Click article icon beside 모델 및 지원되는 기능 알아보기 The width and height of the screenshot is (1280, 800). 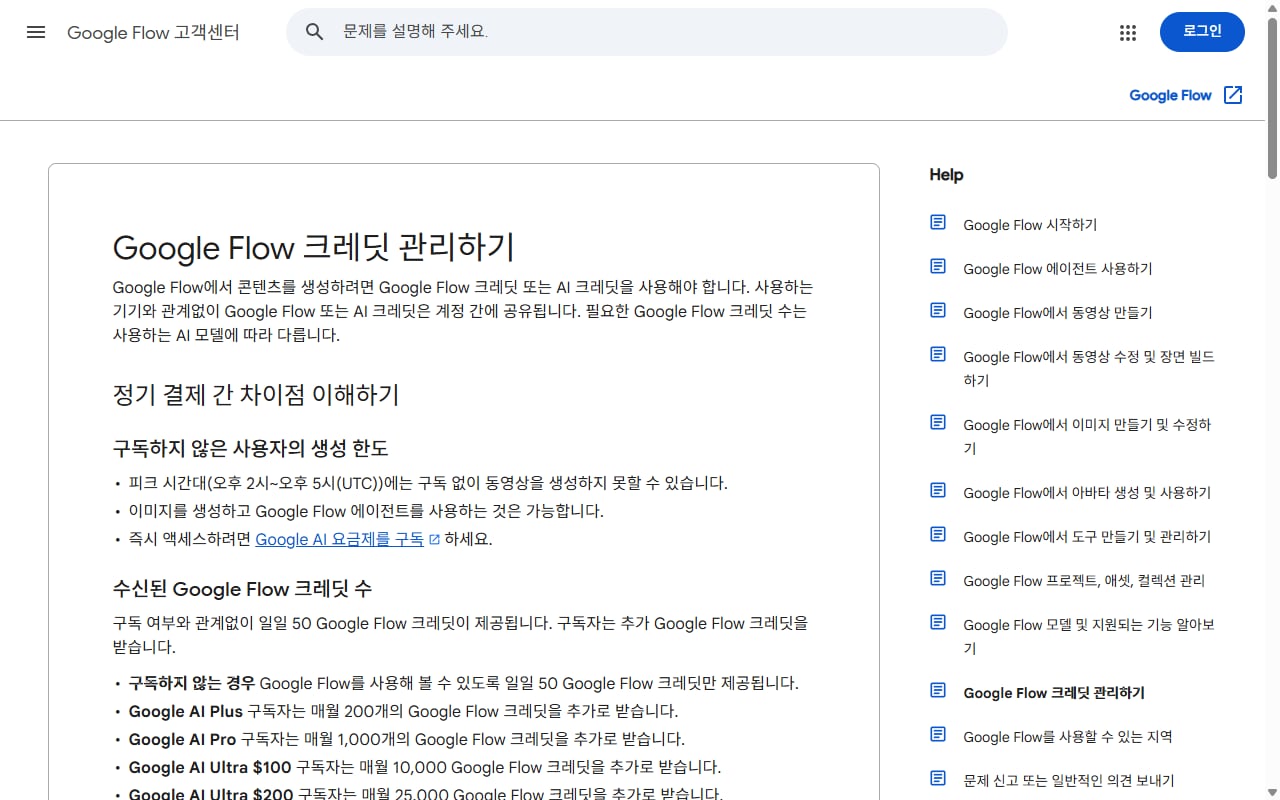point(938,622)
